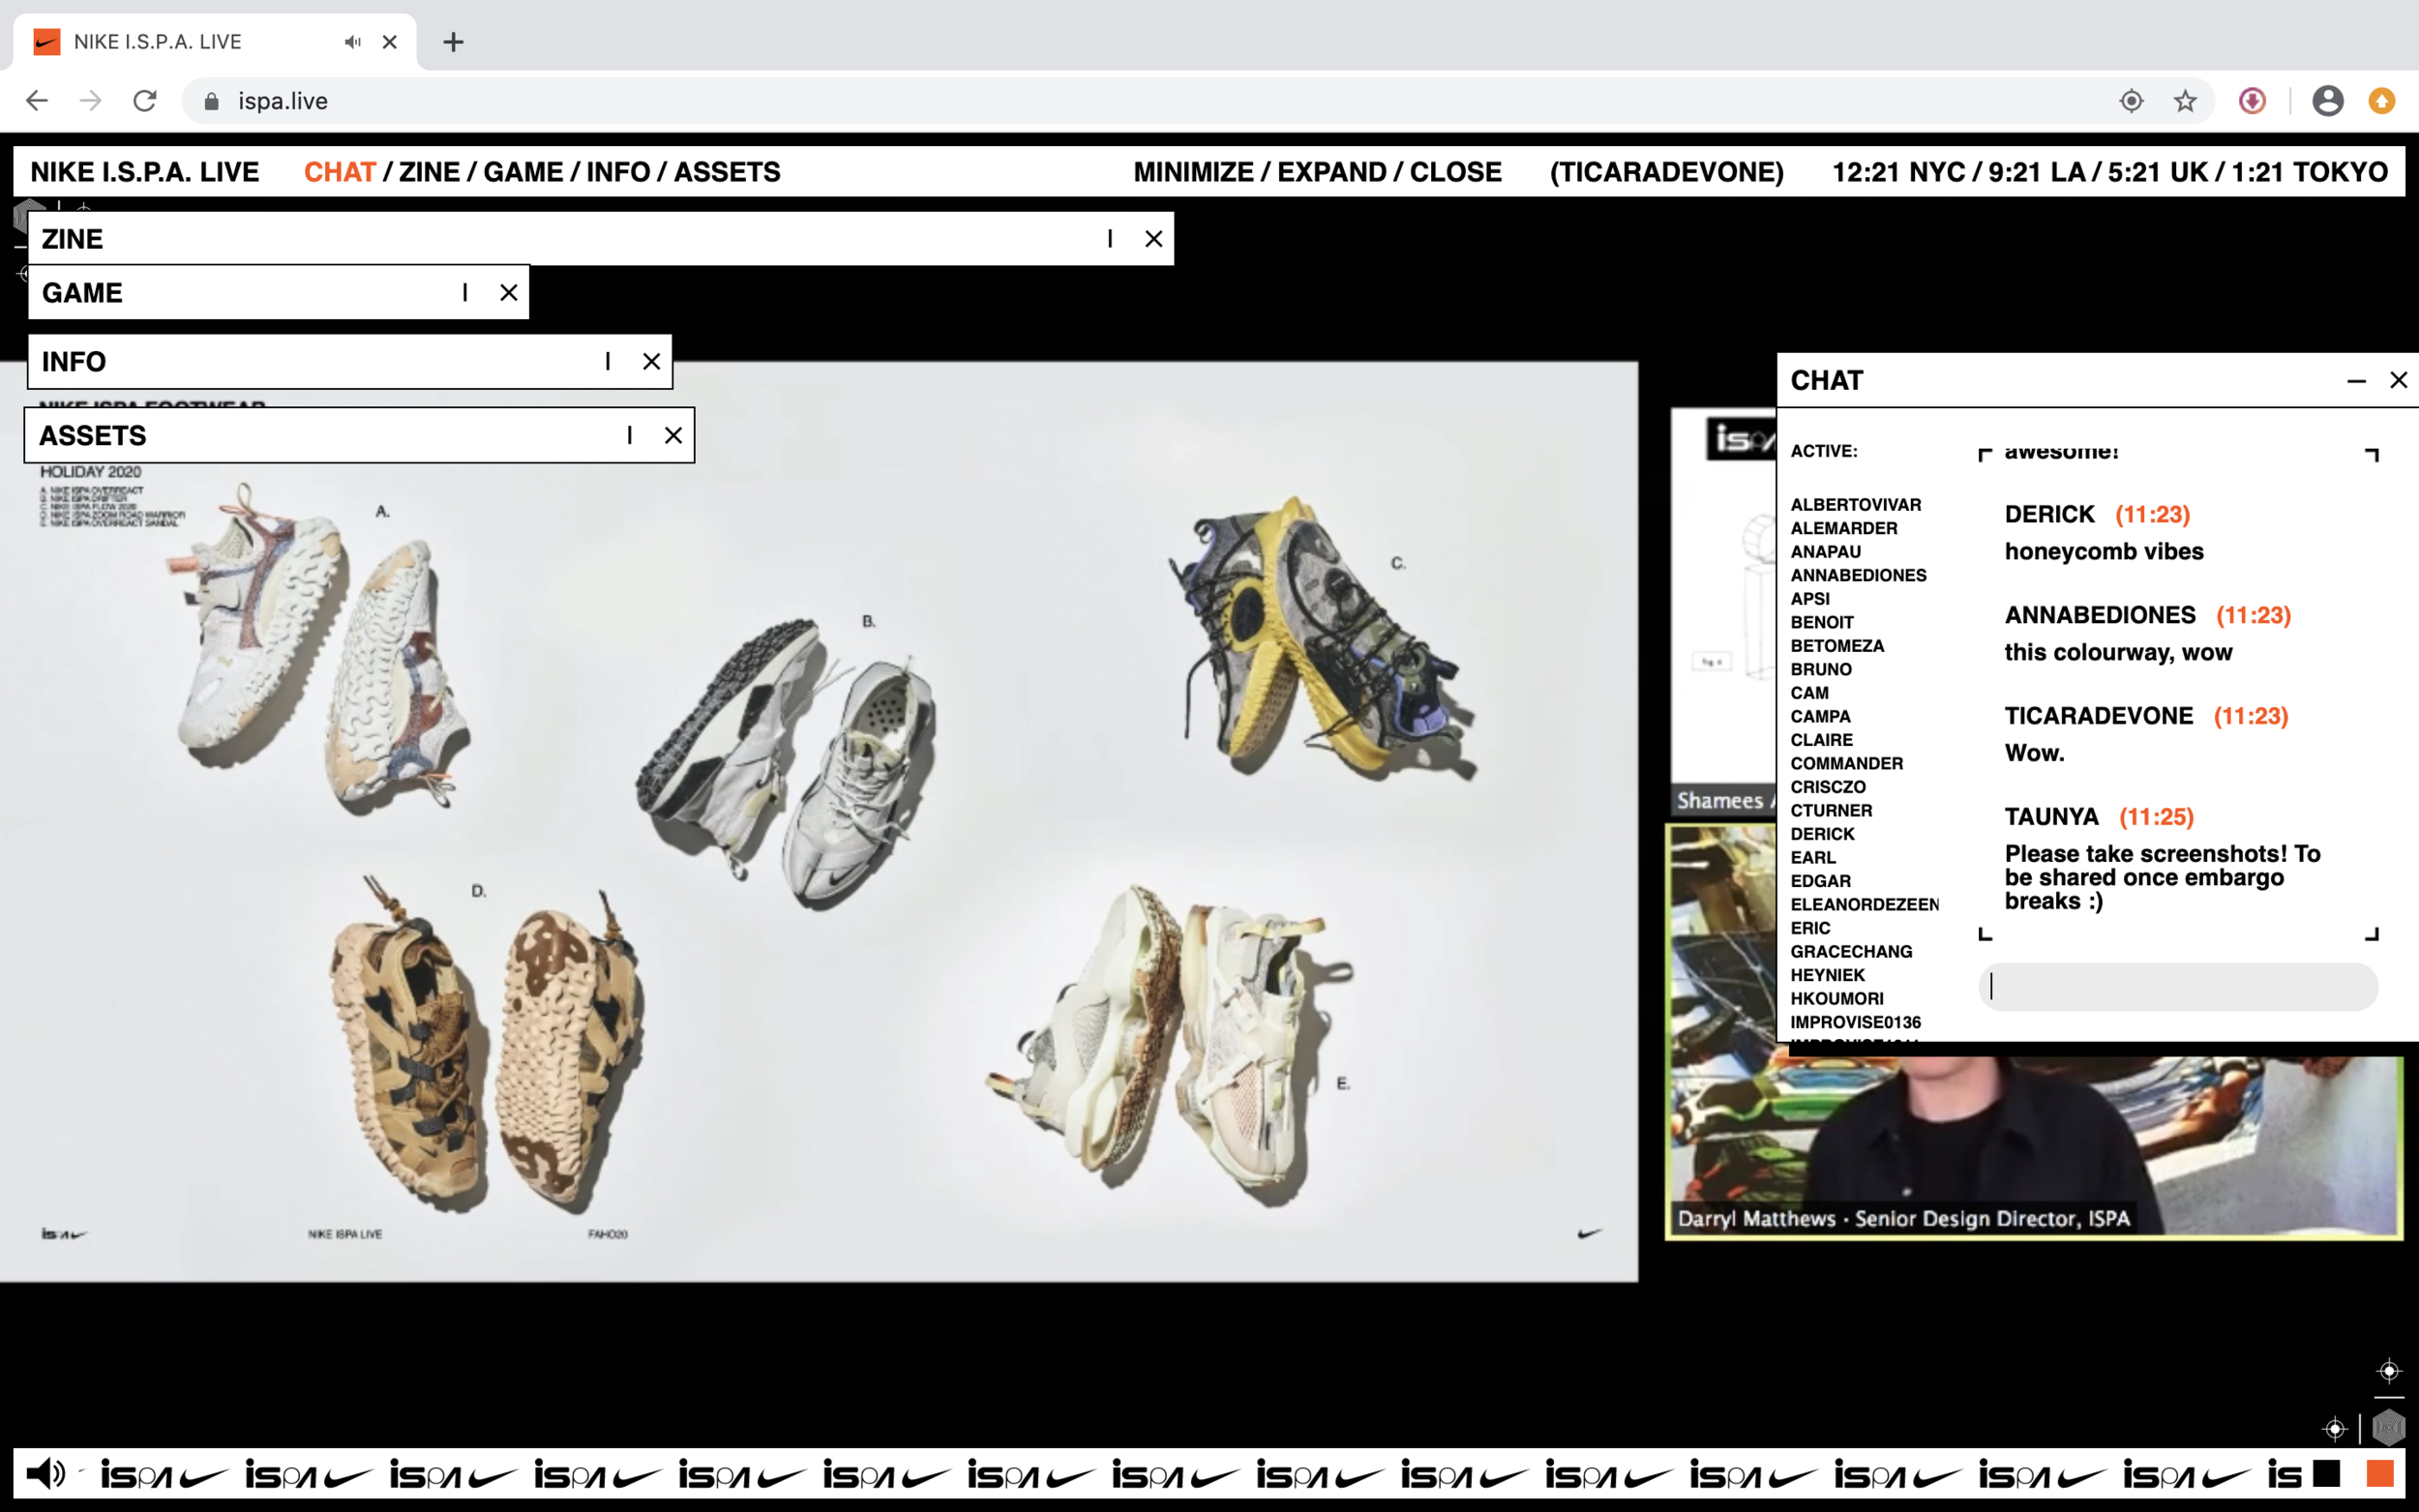Image resolution: width=2419 pixels, height=1512 pixels.
Task: Select ASSETS in the top navigation
Action: [x=727, y=172]
